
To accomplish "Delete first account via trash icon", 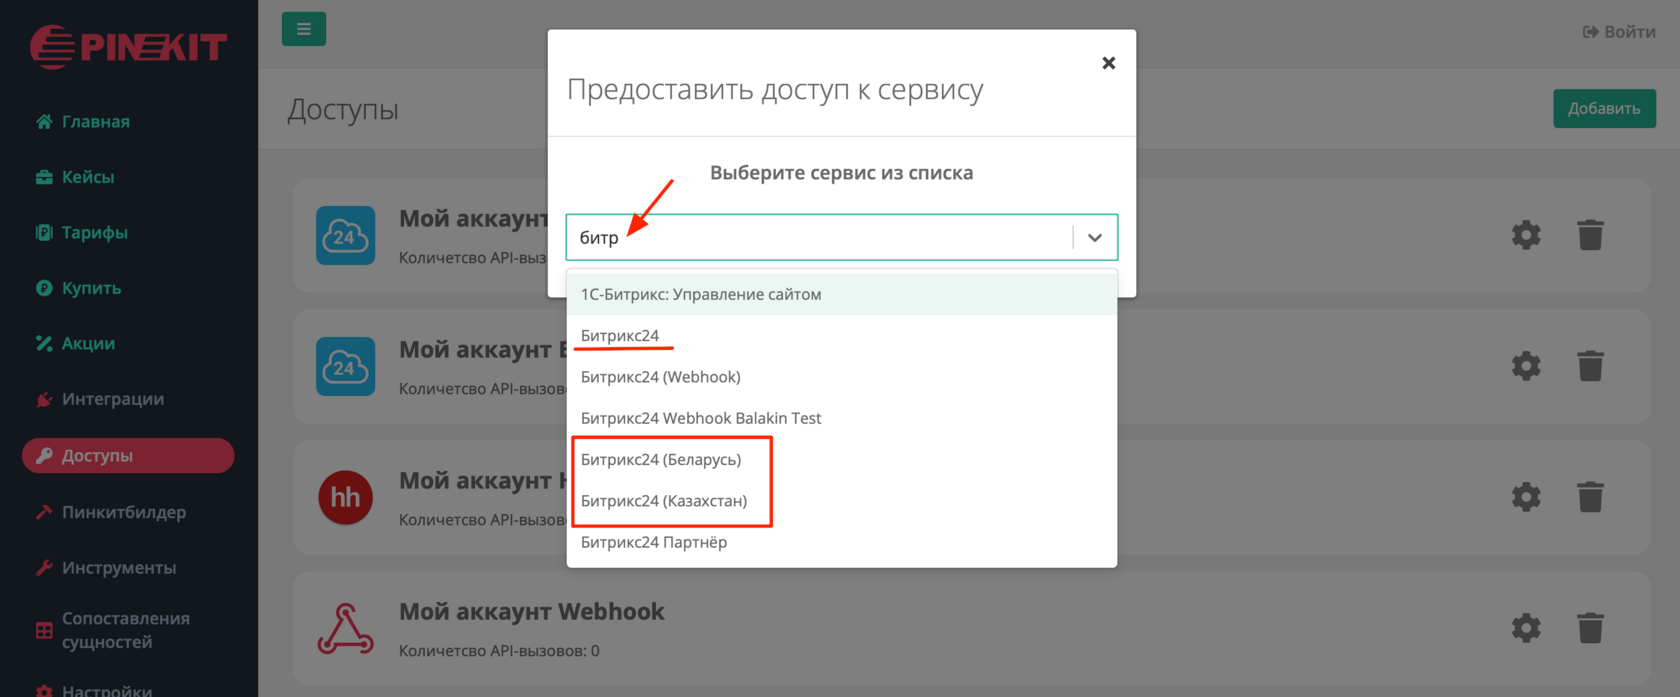I will tap(1590, 236).
